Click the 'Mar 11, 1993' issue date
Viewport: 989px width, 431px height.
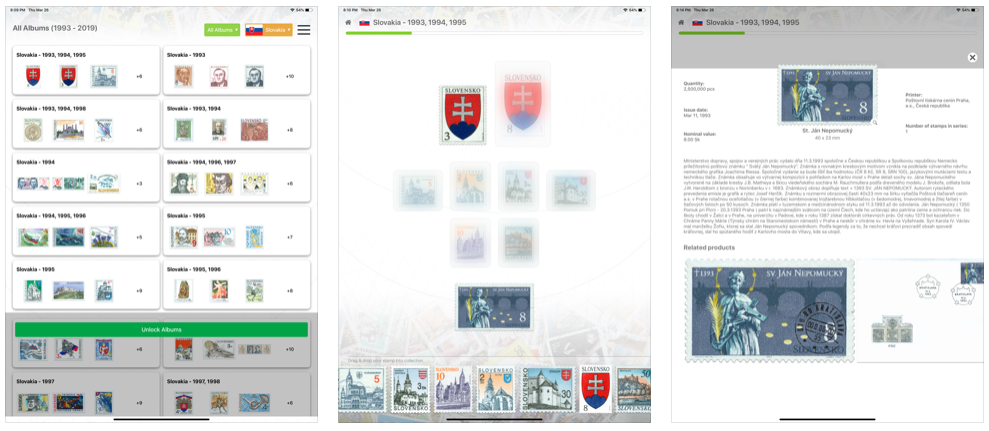[698, 115]
